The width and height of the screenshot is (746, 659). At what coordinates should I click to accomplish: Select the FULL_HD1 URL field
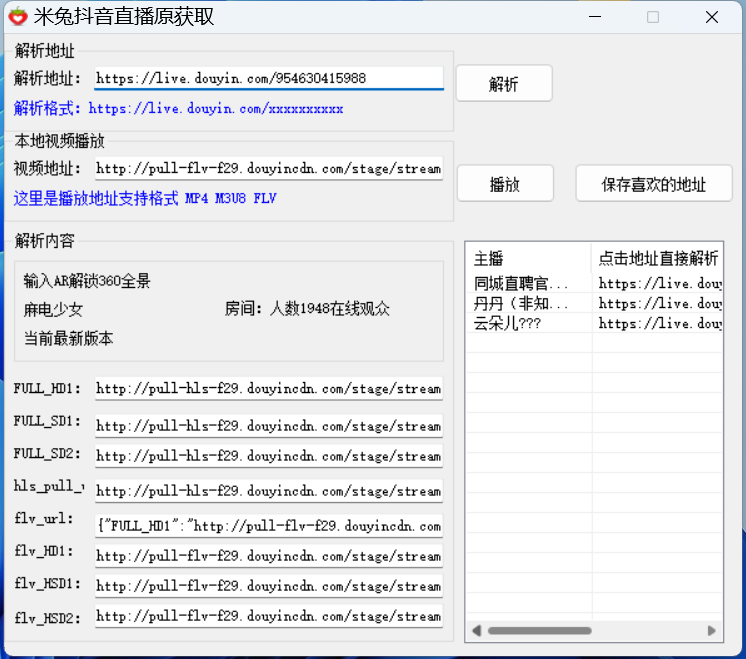269,389
